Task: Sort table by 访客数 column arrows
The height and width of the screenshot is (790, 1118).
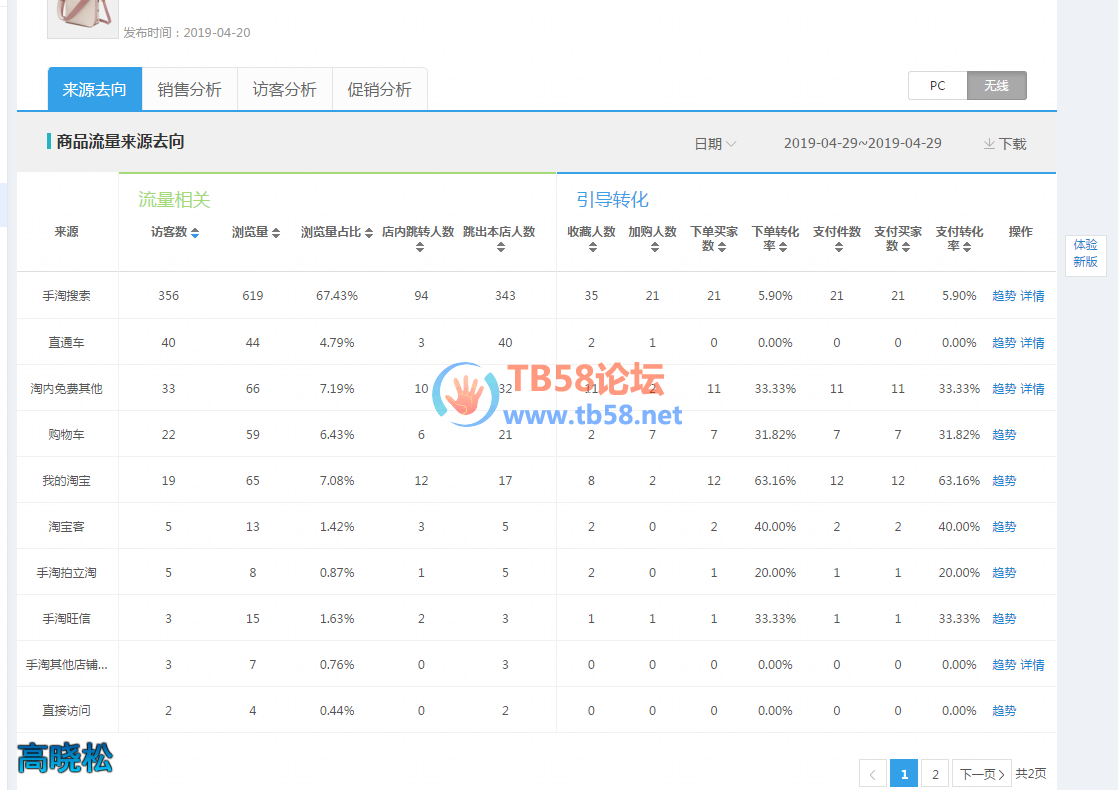Action: [195, 233]
